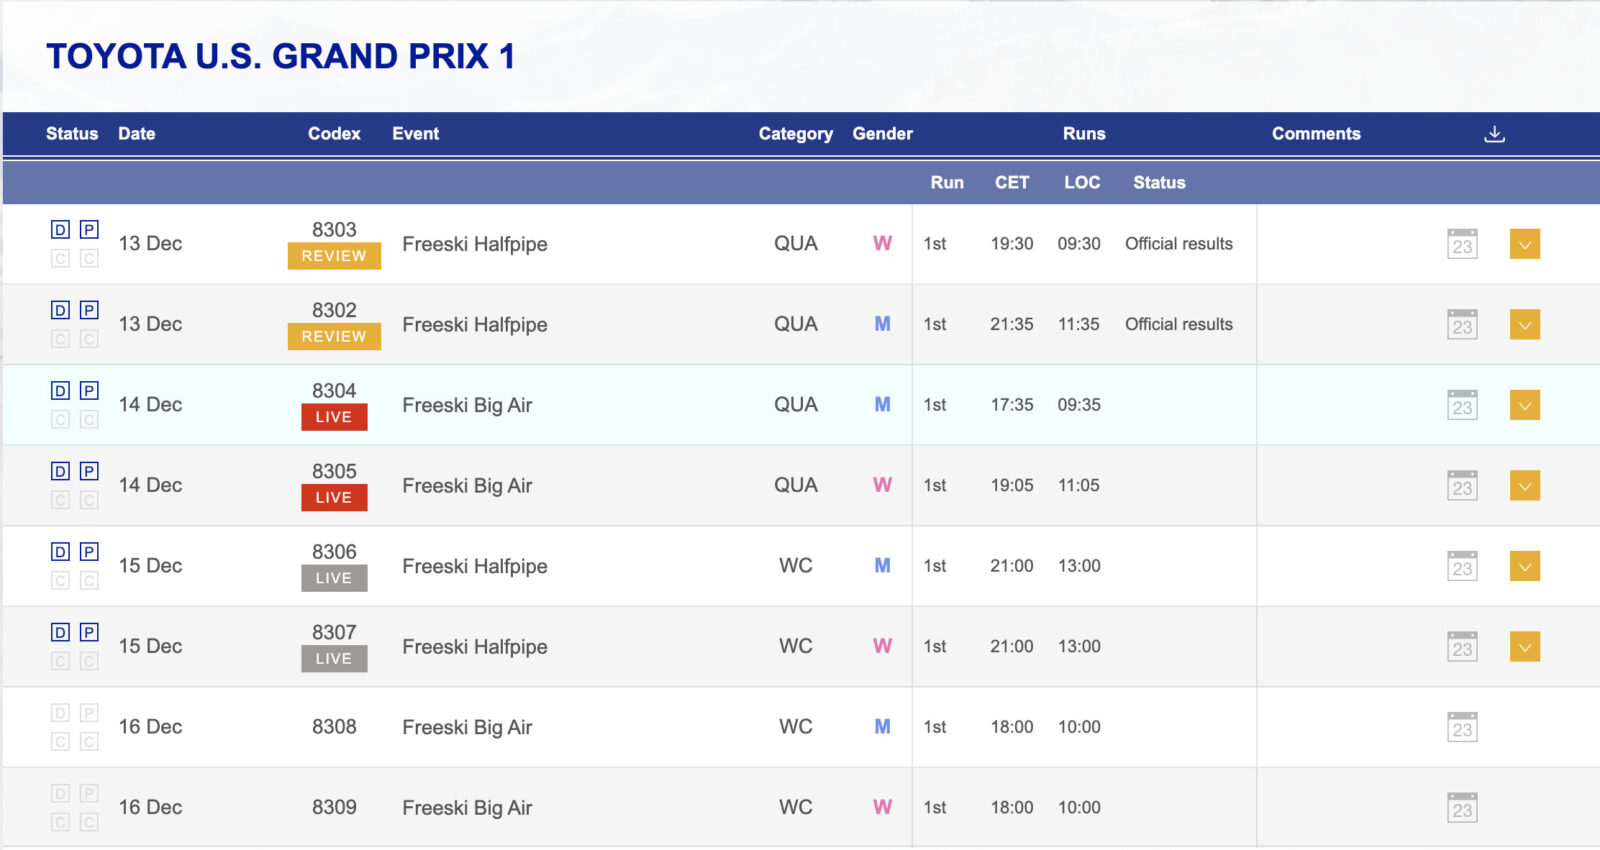Click the D icon for event 8306
This screenshot has height=850, width=1600.
coord(61,552)
